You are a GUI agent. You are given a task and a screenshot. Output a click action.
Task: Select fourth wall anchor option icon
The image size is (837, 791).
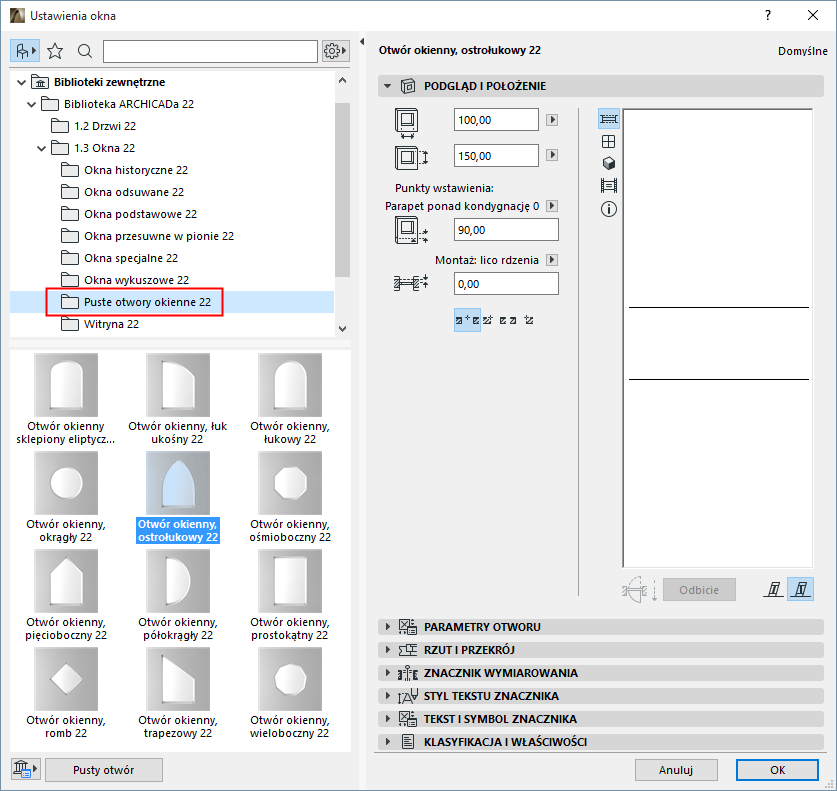point(528,320)
